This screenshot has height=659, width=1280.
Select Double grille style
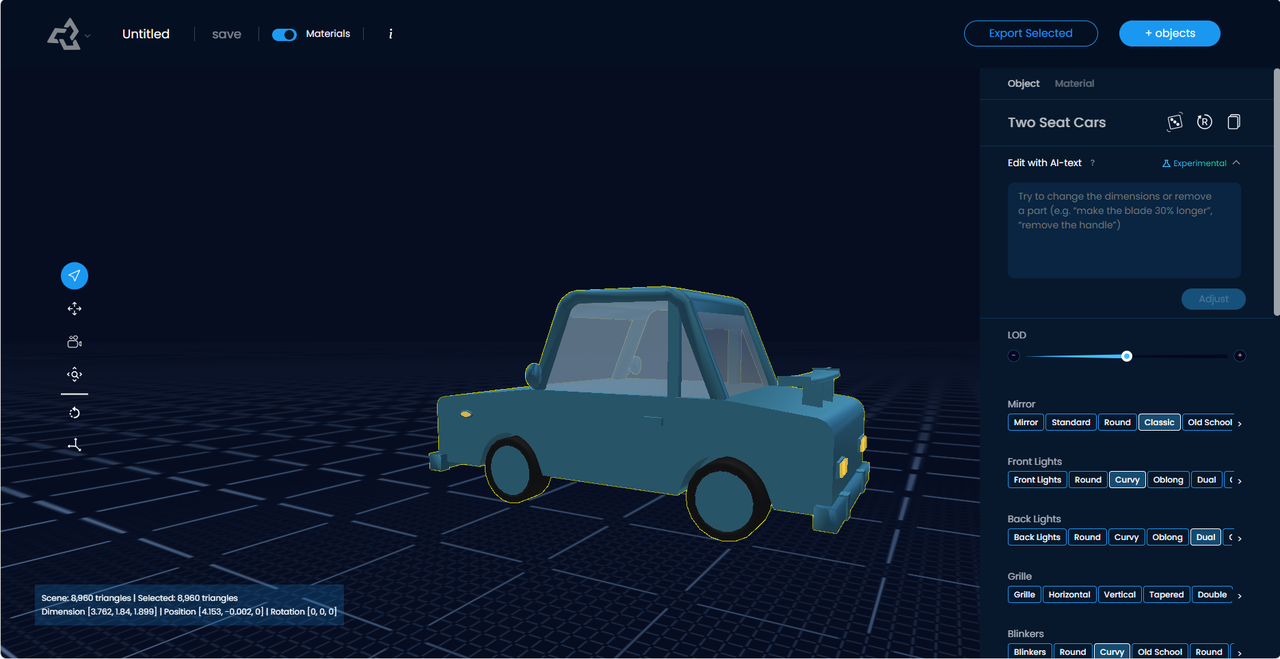coord(1212,595)
